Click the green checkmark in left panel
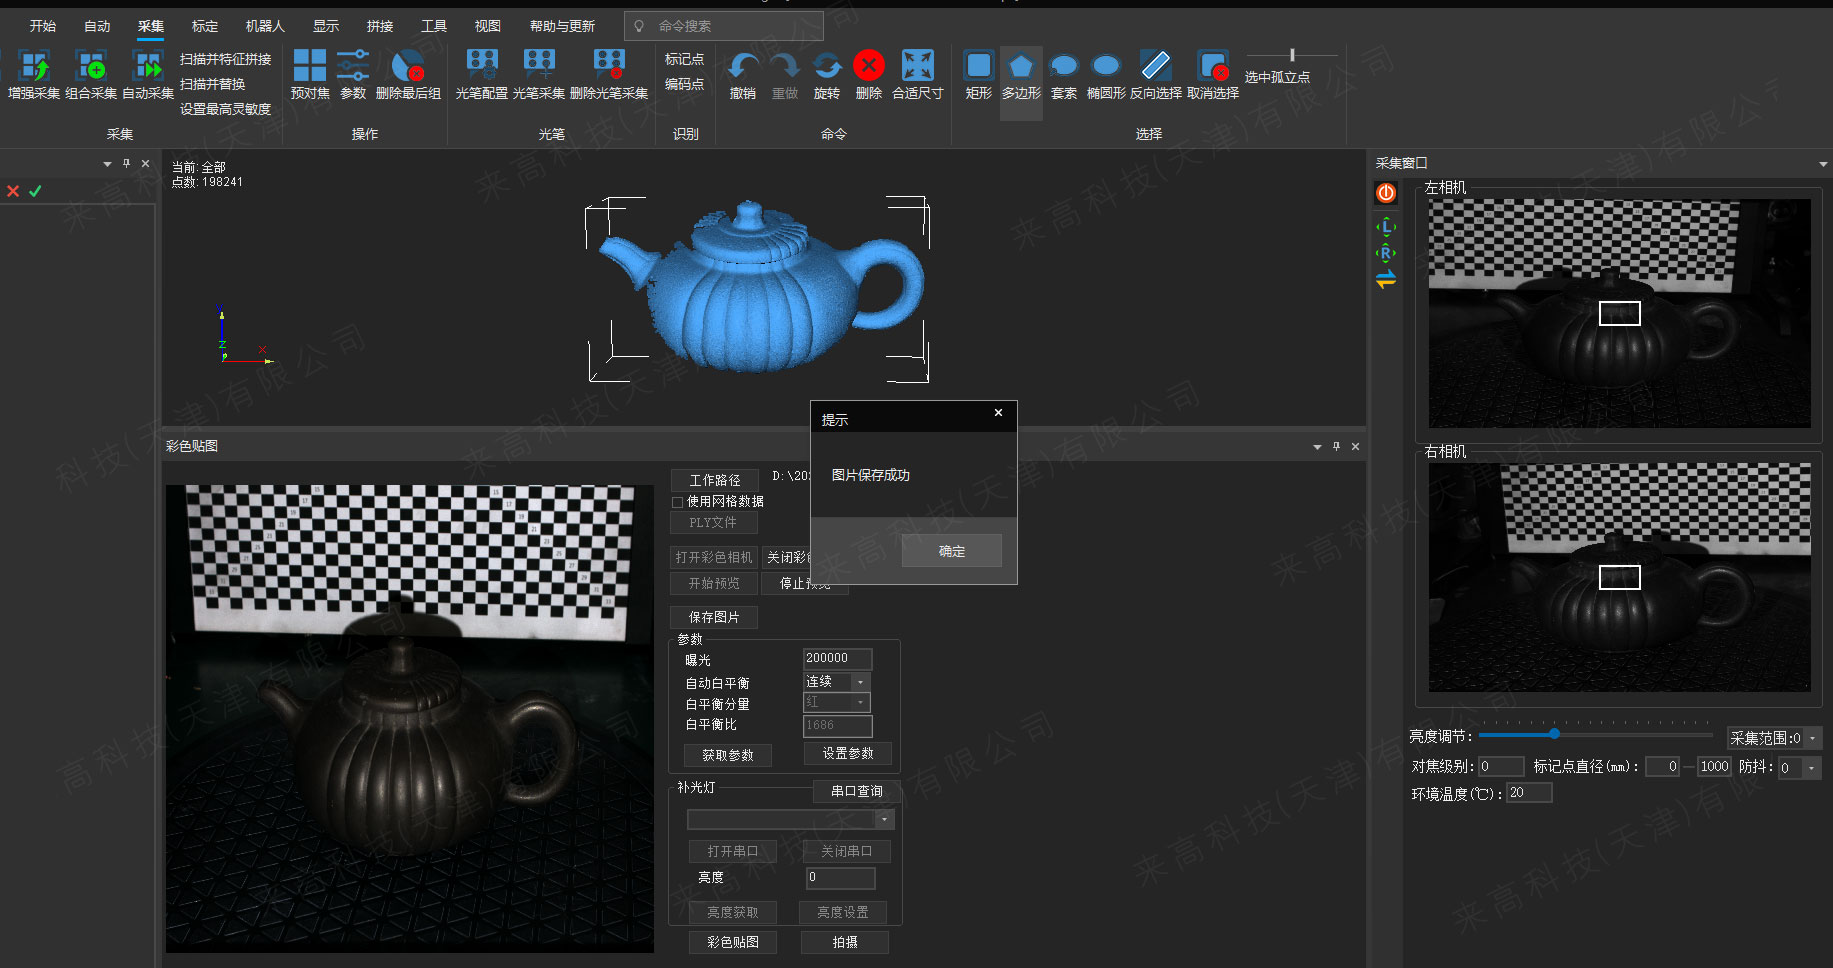 click(35, 191)
